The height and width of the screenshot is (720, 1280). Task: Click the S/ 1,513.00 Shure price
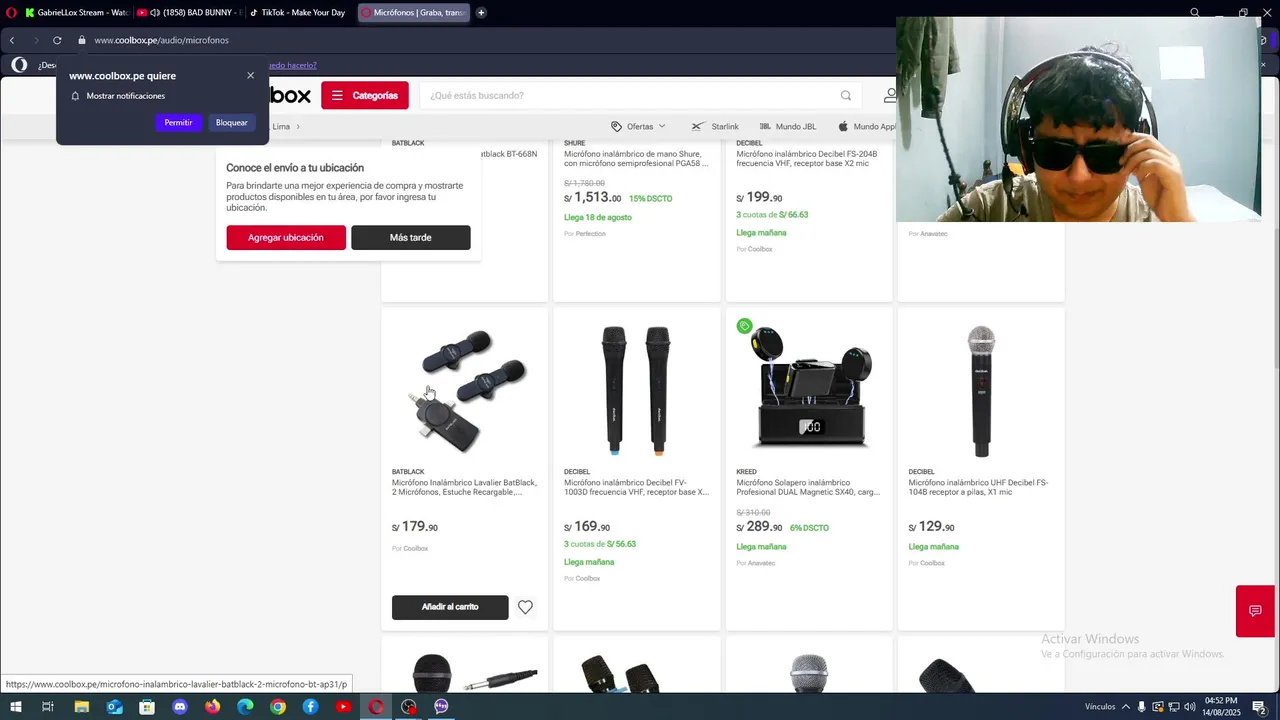(593, 198)
